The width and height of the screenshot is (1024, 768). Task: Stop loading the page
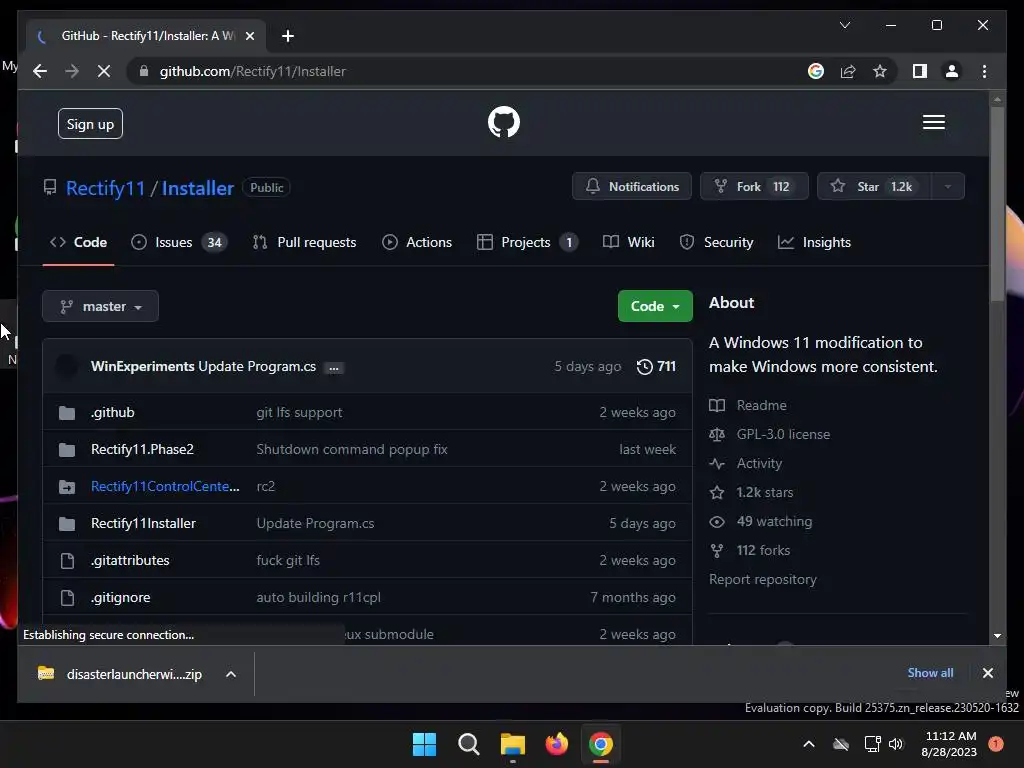coord(103,71)
